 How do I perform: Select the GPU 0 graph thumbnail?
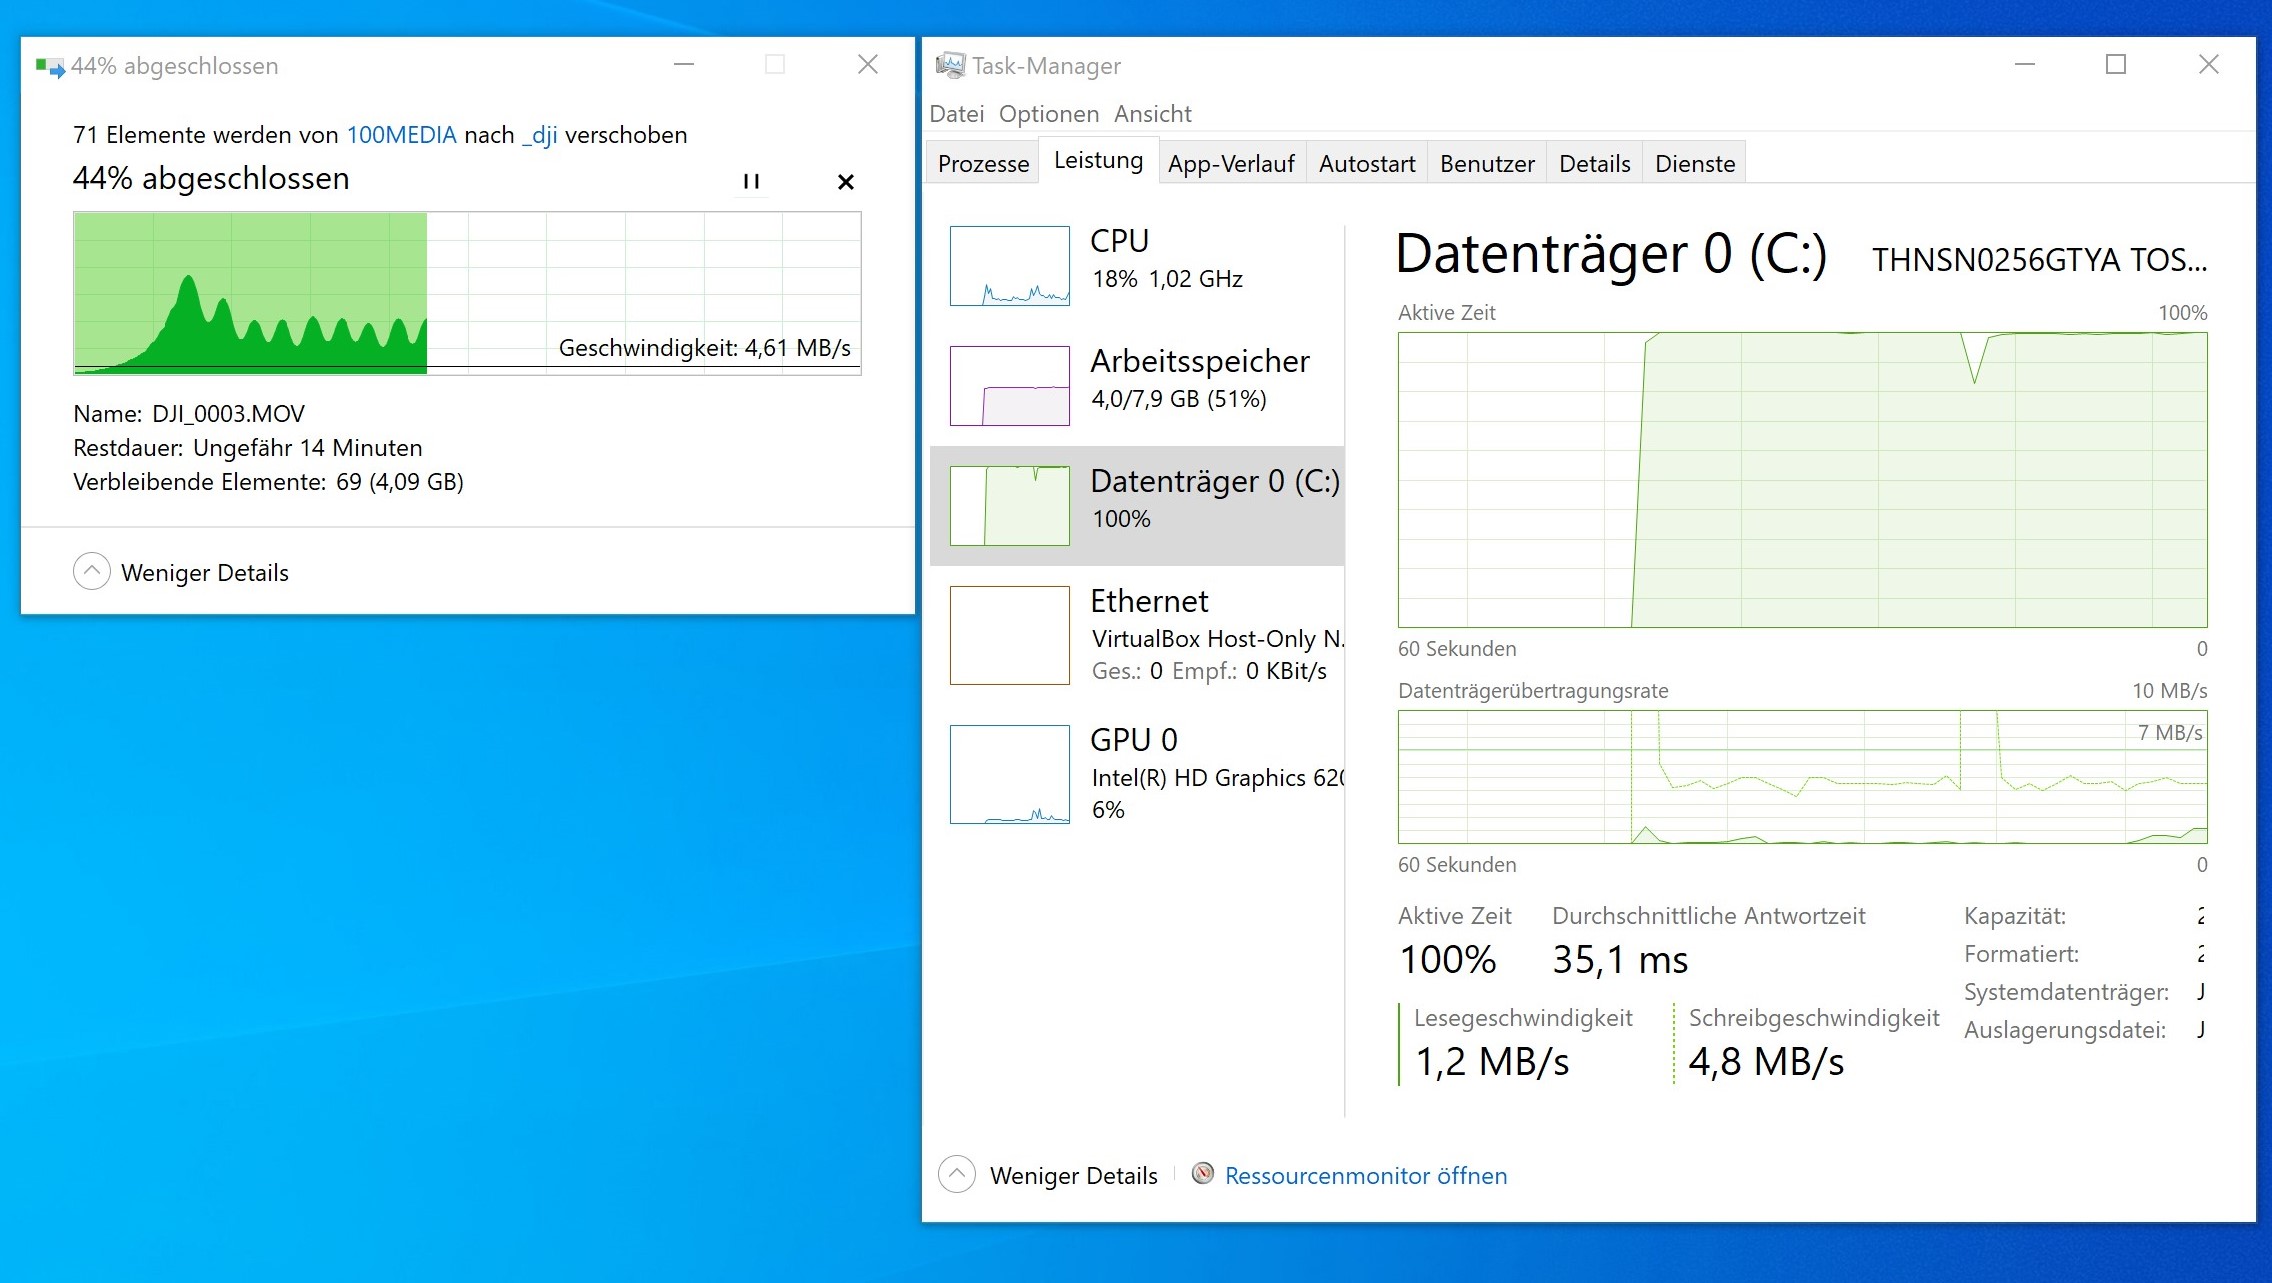(1009, 774)
